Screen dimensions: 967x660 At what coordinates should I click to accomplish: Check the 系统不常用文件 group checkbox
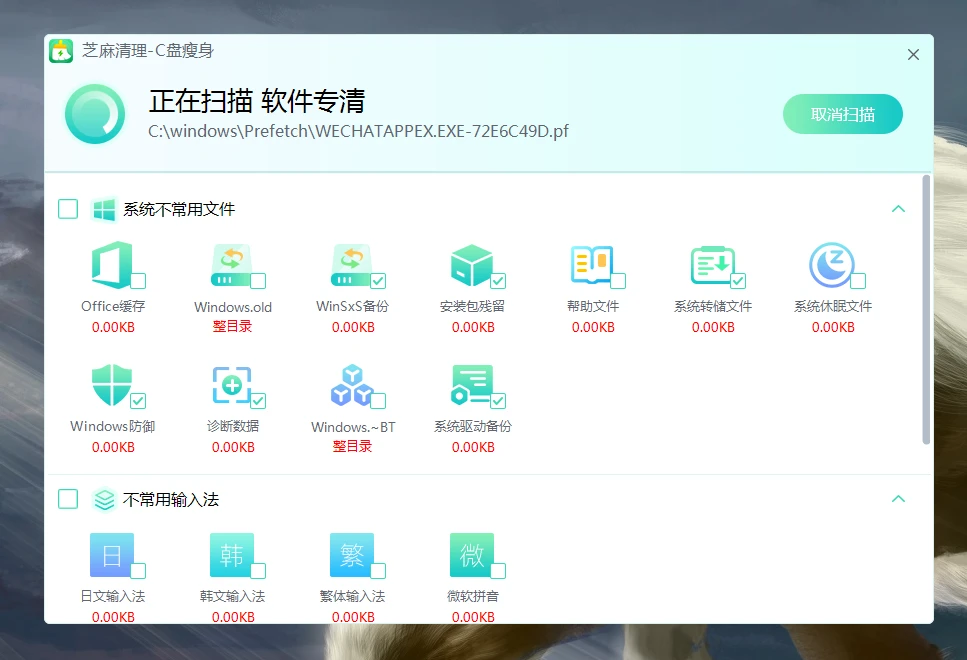tap(68, 209)
